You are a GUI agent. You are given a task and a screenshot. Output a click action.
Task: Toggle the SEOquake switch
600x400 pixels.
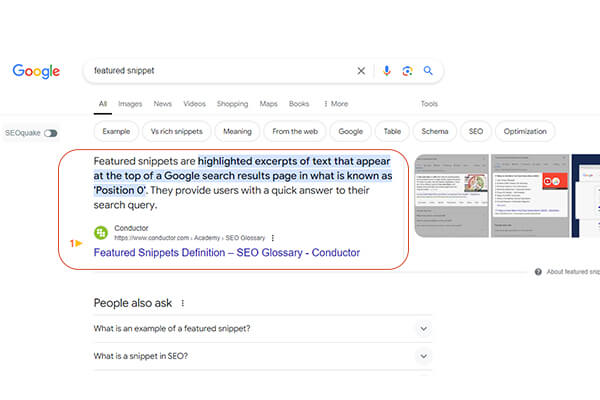(x=51, y=133)
